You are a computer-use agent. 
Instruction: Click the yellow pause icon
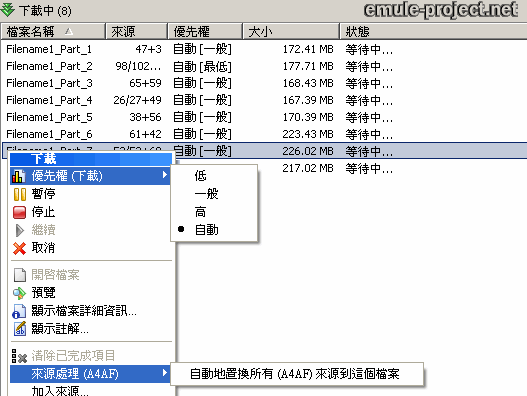click(x=19, y=194)
